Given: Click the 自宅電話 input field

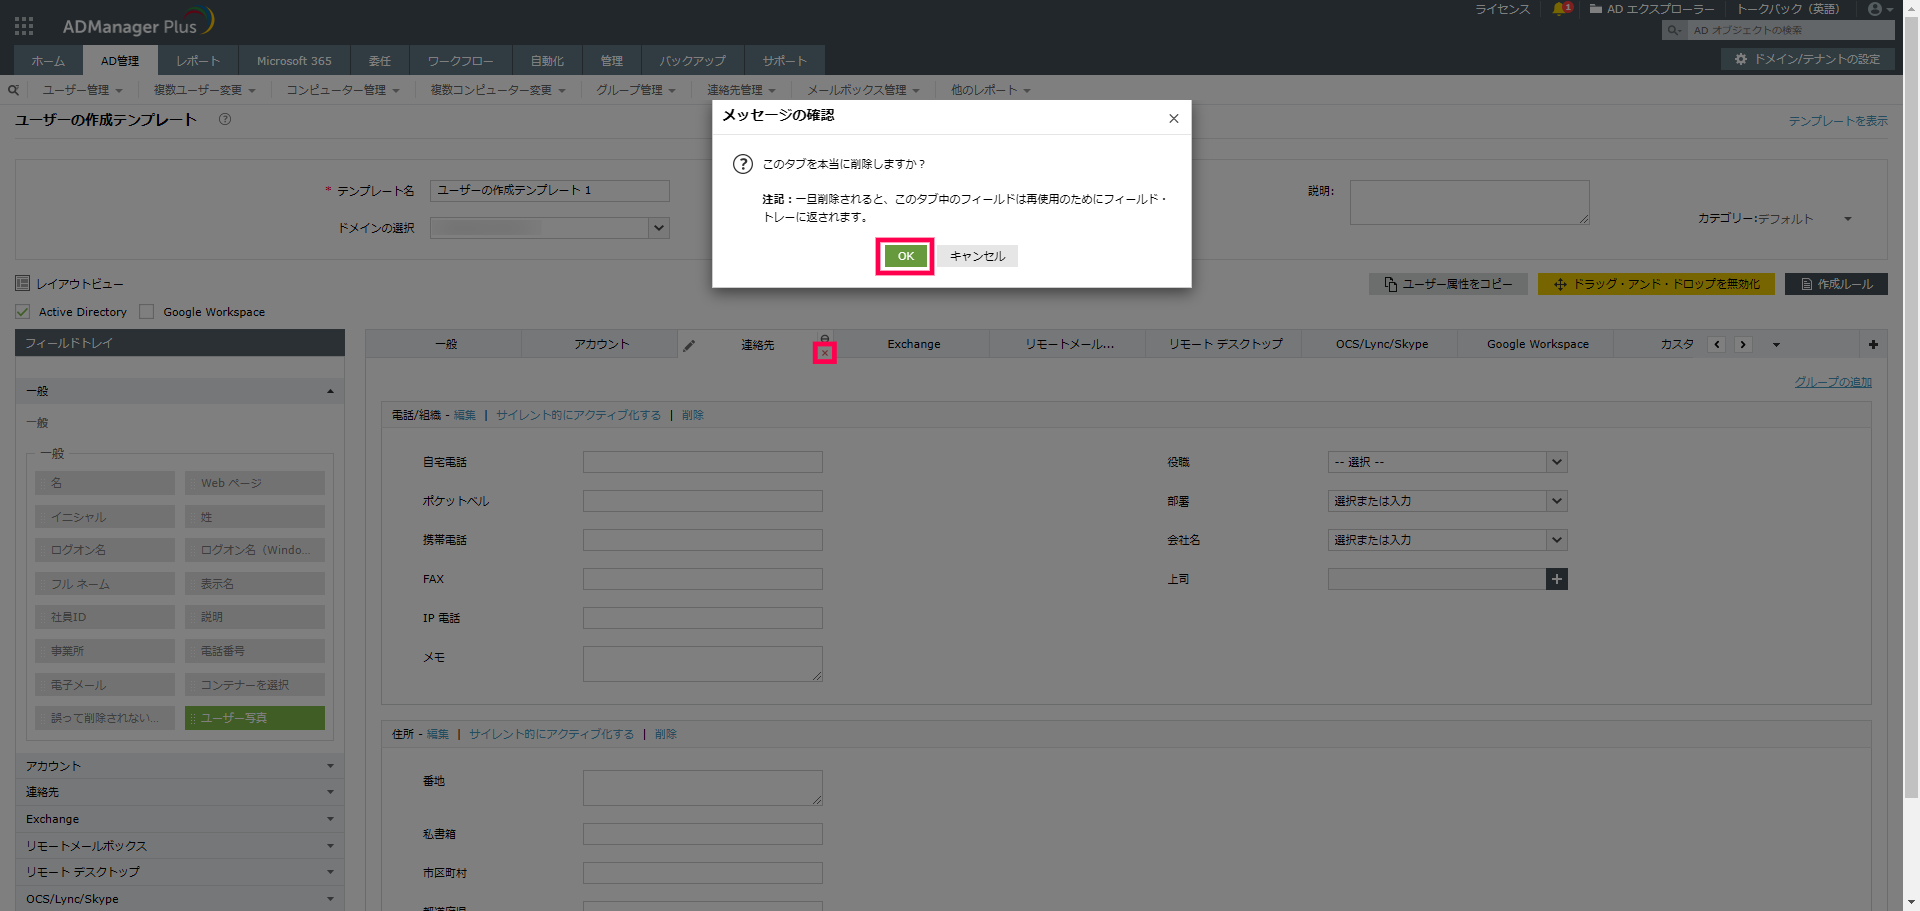Looking at the screenshot, I should coord(703,462).
